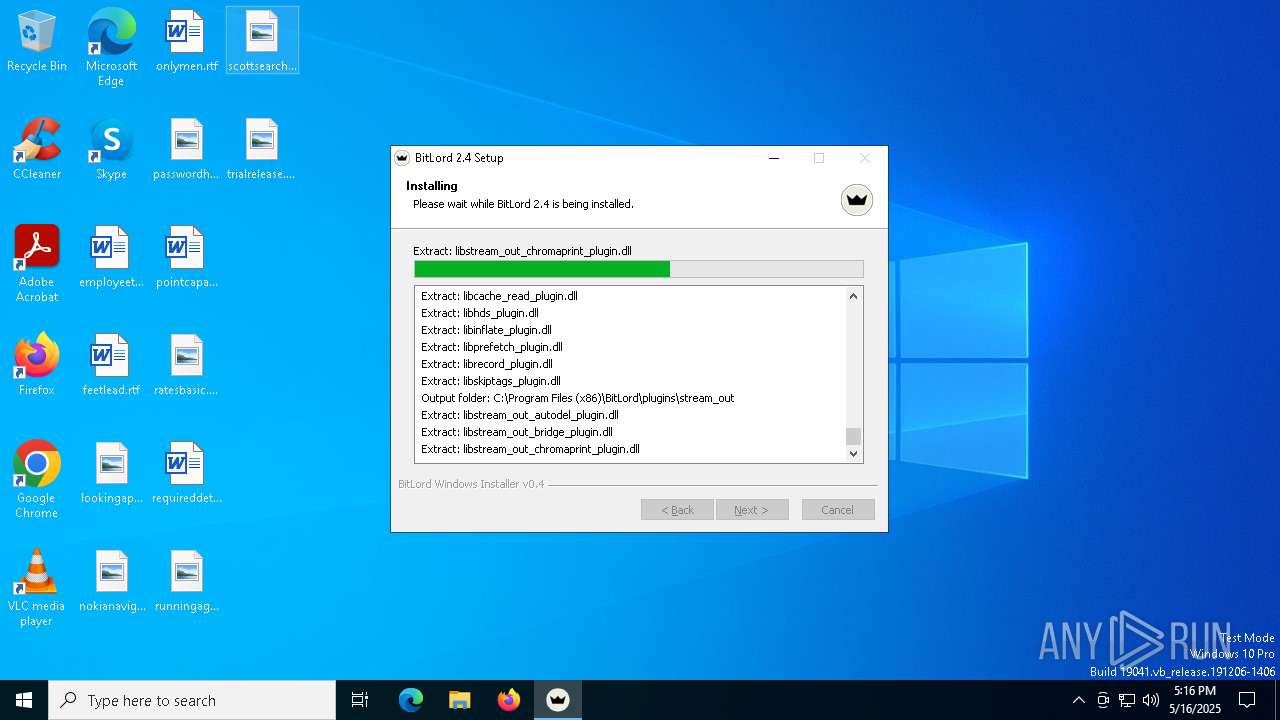The image size is (1280, 720).
Task: Open Adobe Acrobat desktop shortcut
Action: tap(37, 264)
